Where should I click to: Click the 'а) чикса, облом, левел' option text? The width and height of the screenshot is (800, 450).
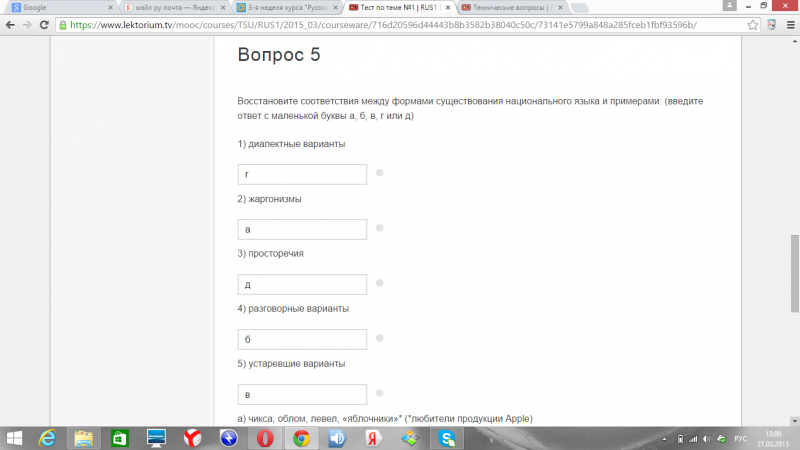[x=385, y=419]
